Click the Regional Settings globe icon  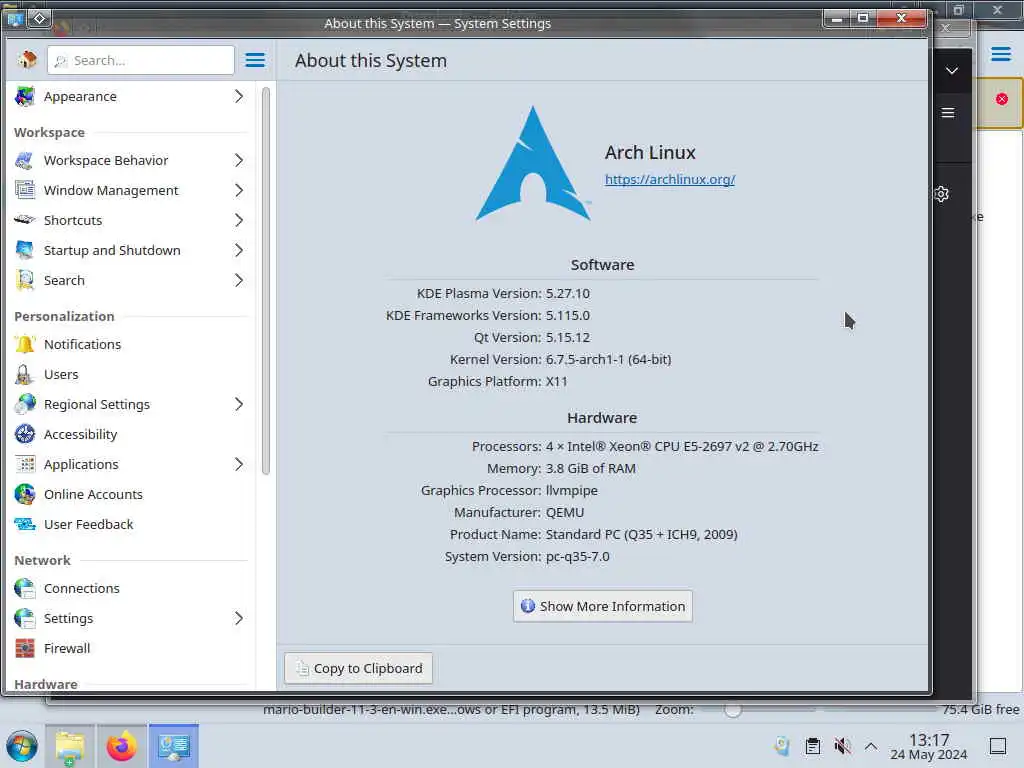(x=25, y=404)
